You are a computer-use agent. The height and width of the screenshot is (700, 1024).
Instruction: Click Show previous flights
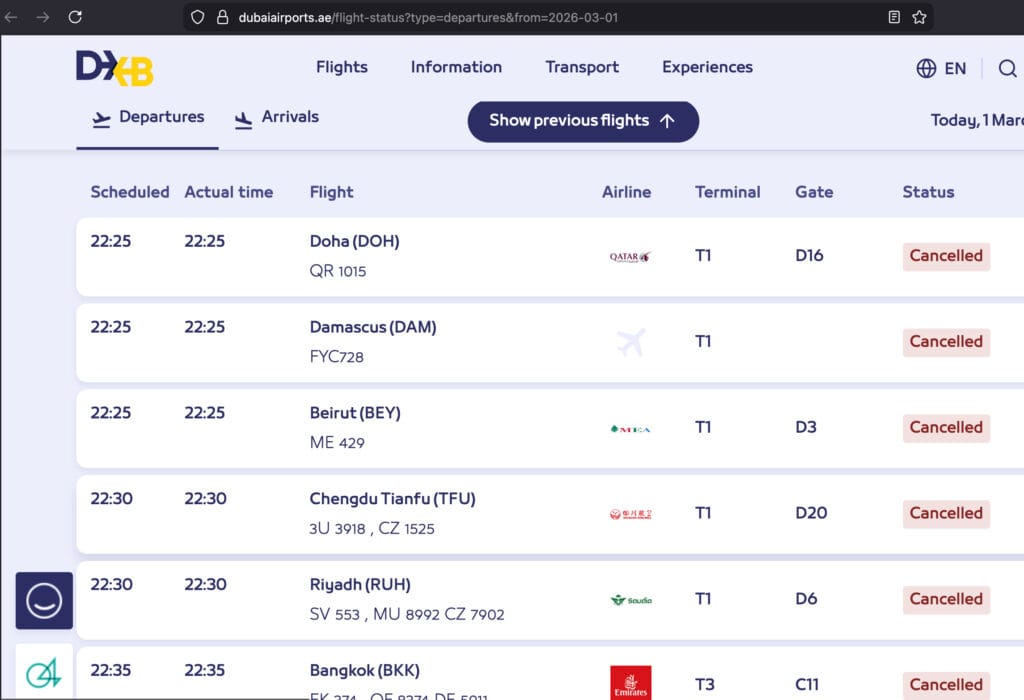583,121
